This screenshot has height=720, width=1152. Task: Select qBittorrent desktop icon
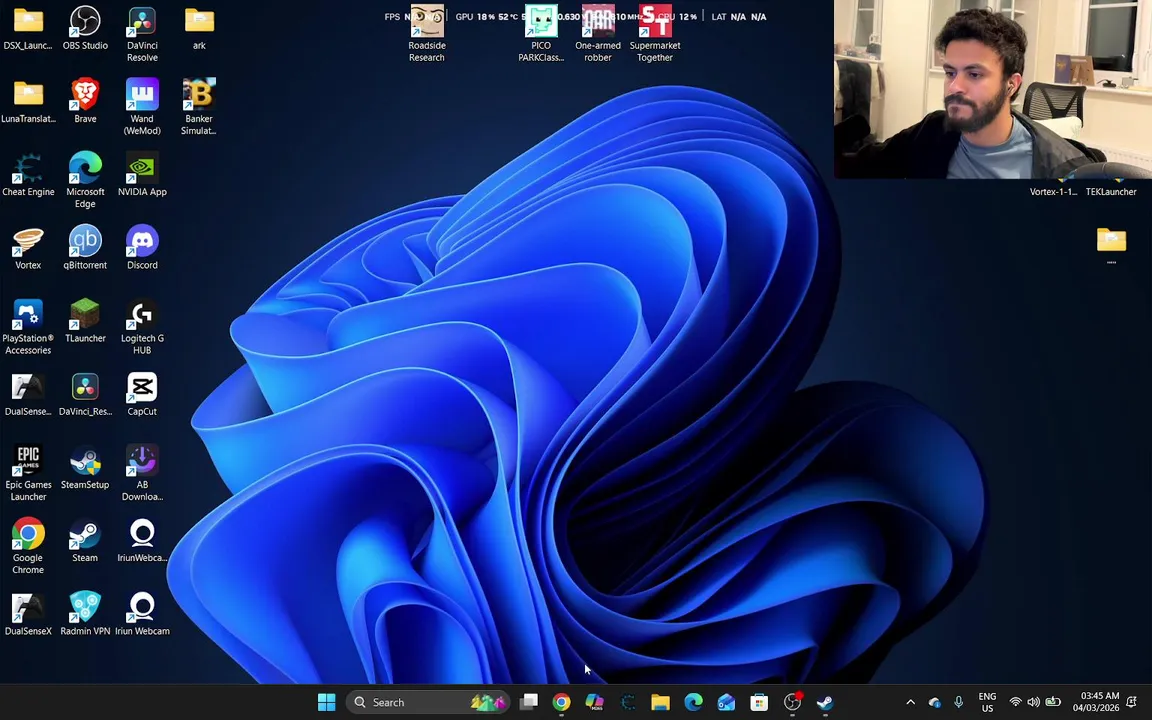[85, 248]
